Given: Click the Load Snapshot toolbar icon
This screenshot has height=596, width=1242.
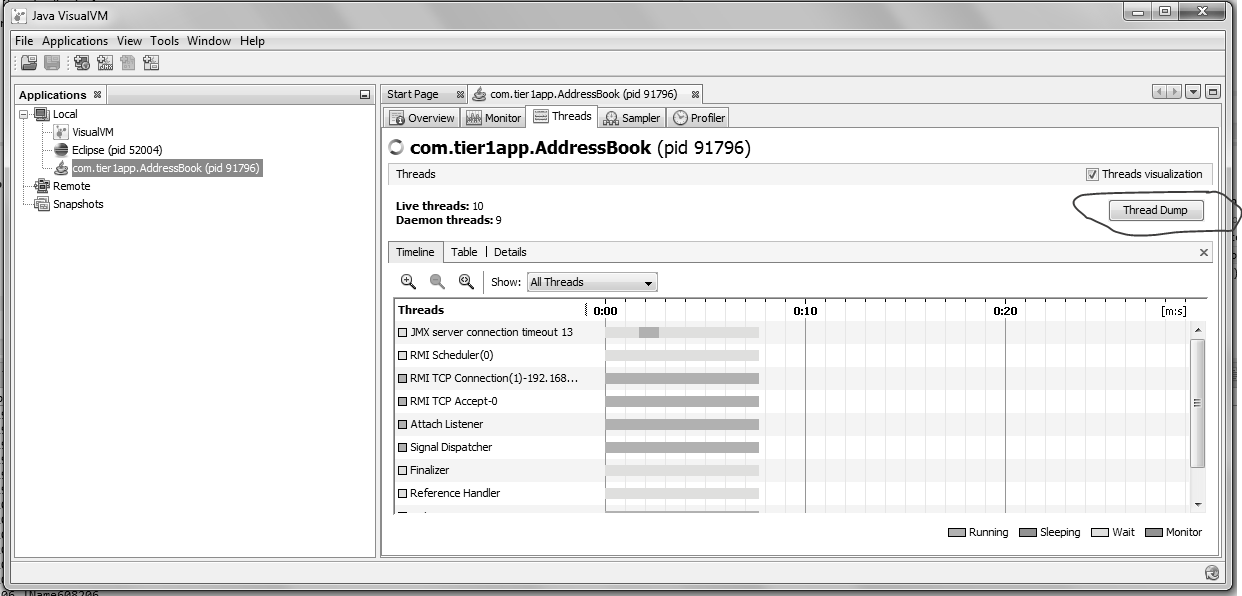Looking at the screenshot, I should [x=29, y=63].
